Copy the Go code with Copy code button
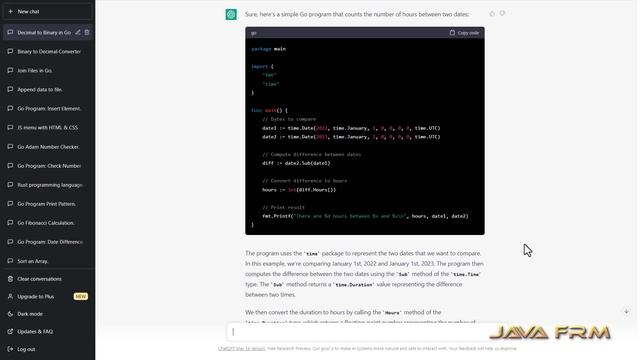Image resolution: width=640 pixels, height=360 pixels. [x=464, y=33]
